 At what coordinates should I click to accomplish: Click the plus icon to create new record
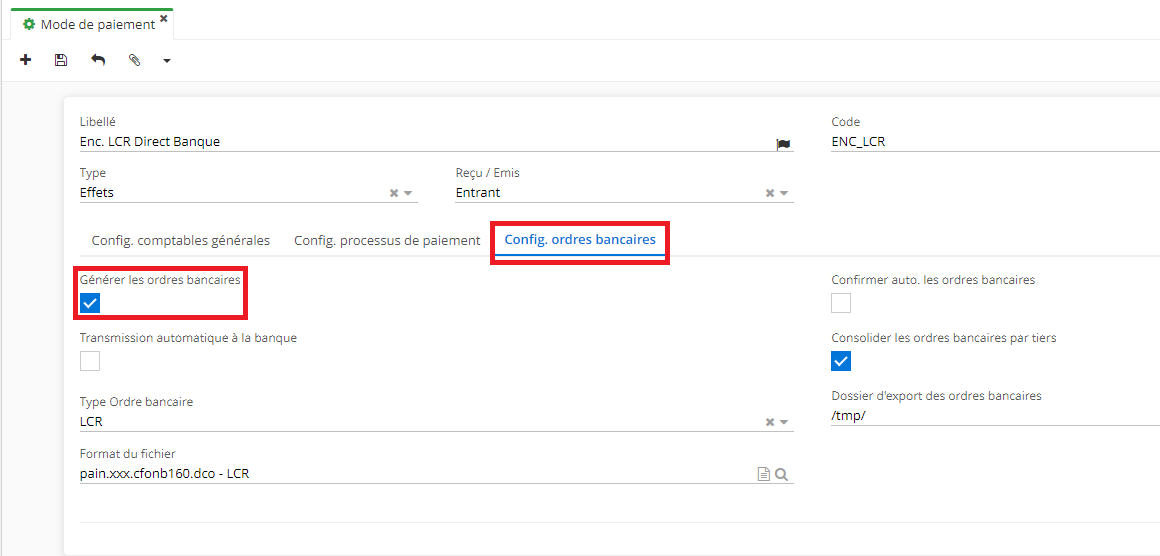tap(26, 60)
